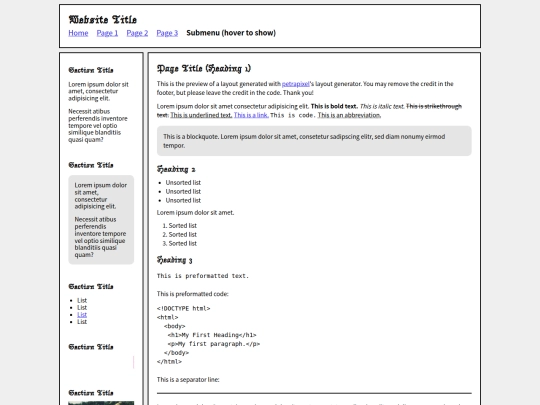Click the Heading 2 title
This screenshot has height=405, width=540.
(x=176, y=169)
